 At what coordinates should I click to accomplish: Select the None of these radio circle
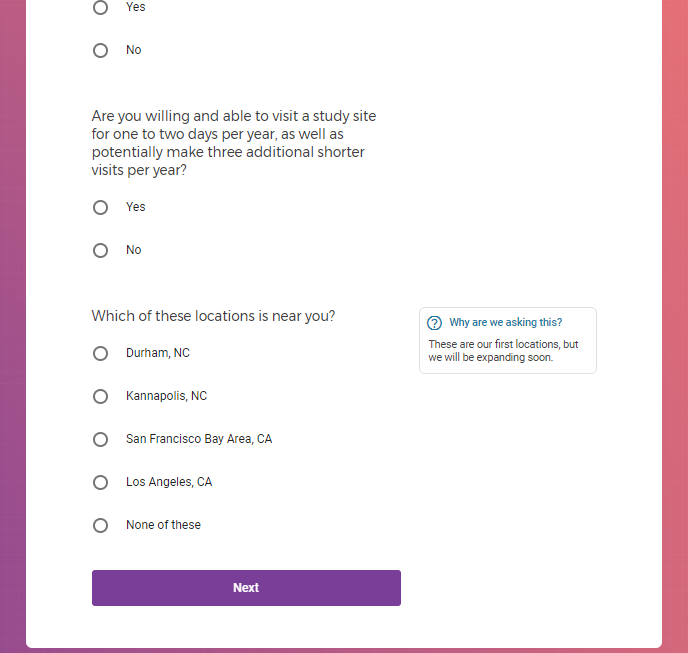pos(100,525)
